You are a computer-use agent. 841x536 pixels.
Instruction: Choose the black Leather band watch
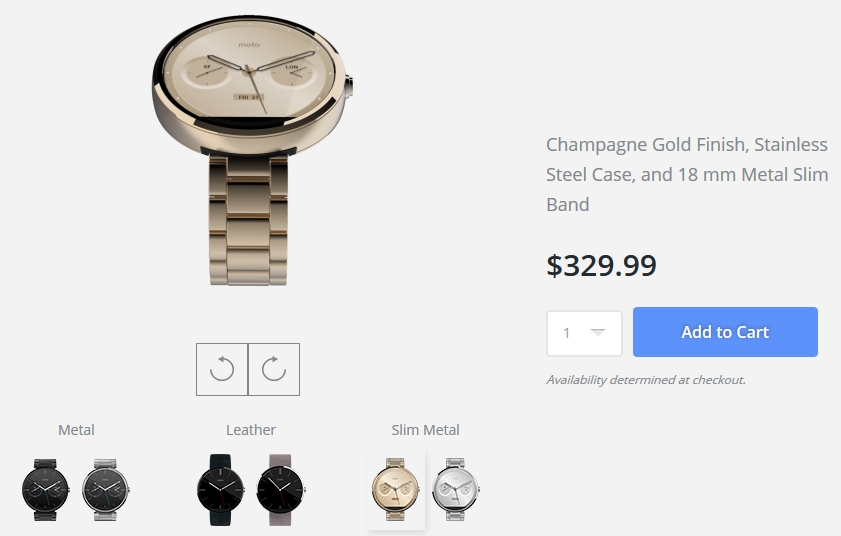pyautogui.click(x=220, y=489)
